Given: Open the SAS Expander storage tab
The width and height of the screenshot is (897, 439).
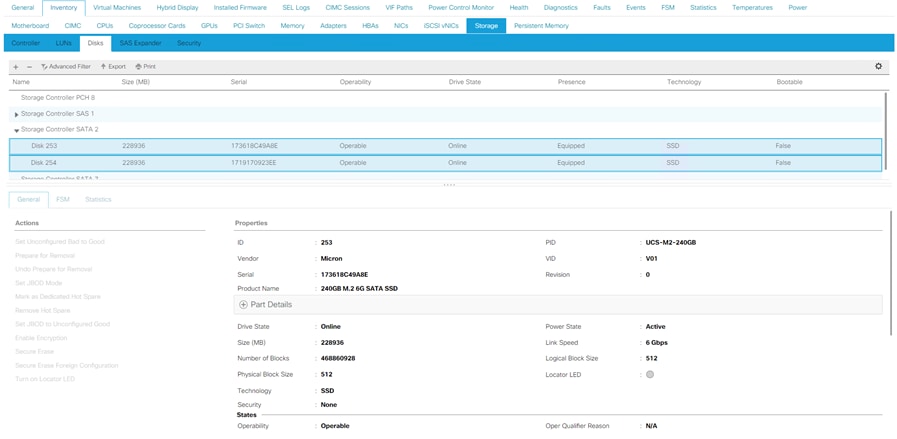Looking at the screenshot, I should click(140, 43).
